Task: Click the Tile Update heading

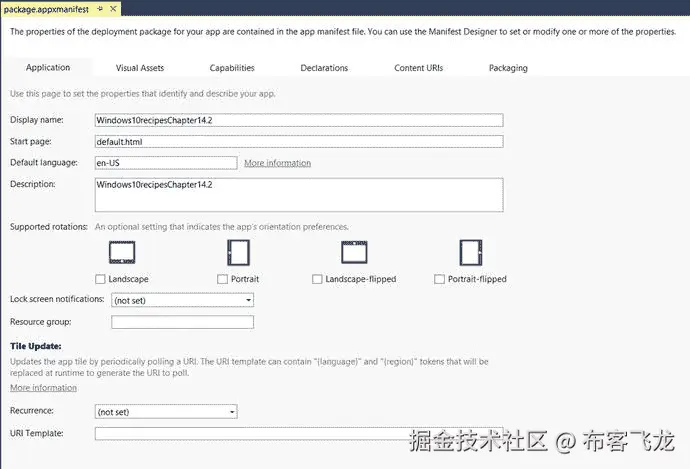Action: 36,346
